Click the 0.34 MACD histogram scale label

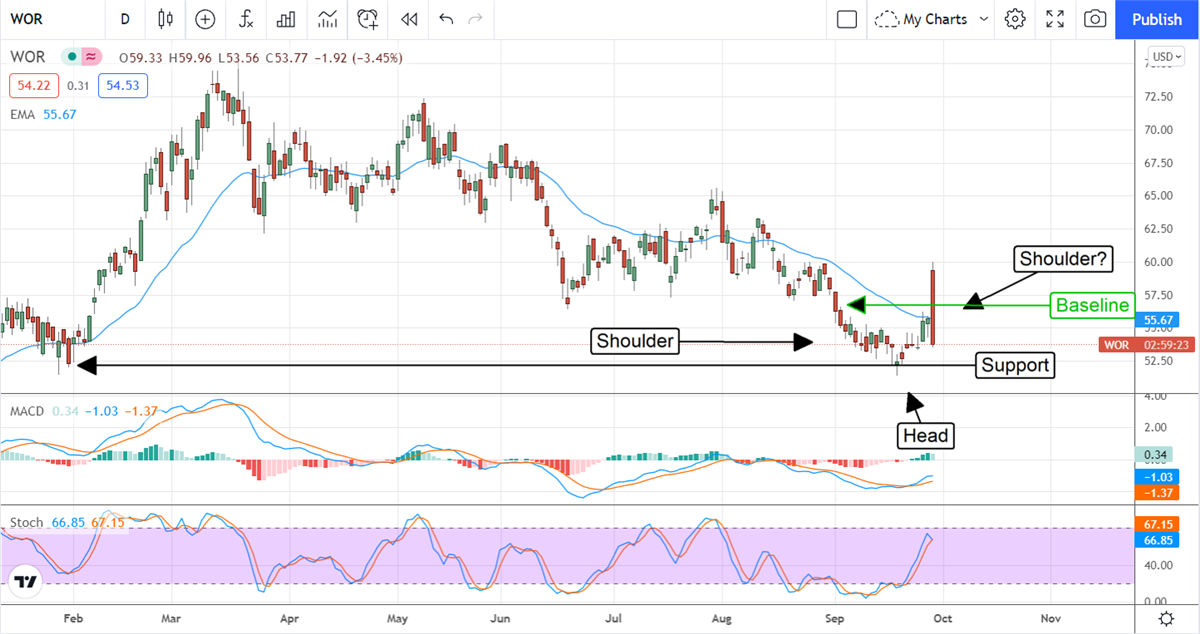[x=1156, y=454]
